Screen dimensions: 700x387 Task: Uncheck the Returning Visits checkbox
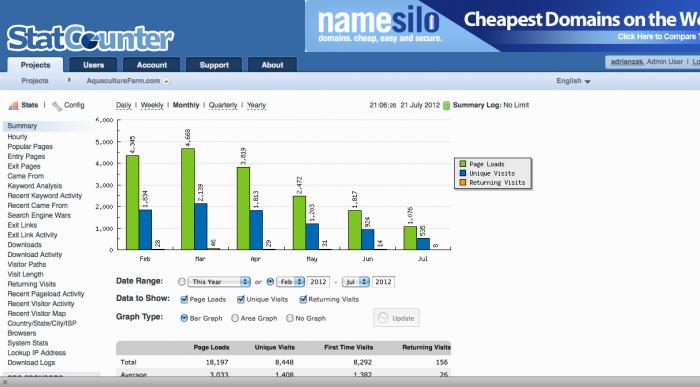(303, 300)
